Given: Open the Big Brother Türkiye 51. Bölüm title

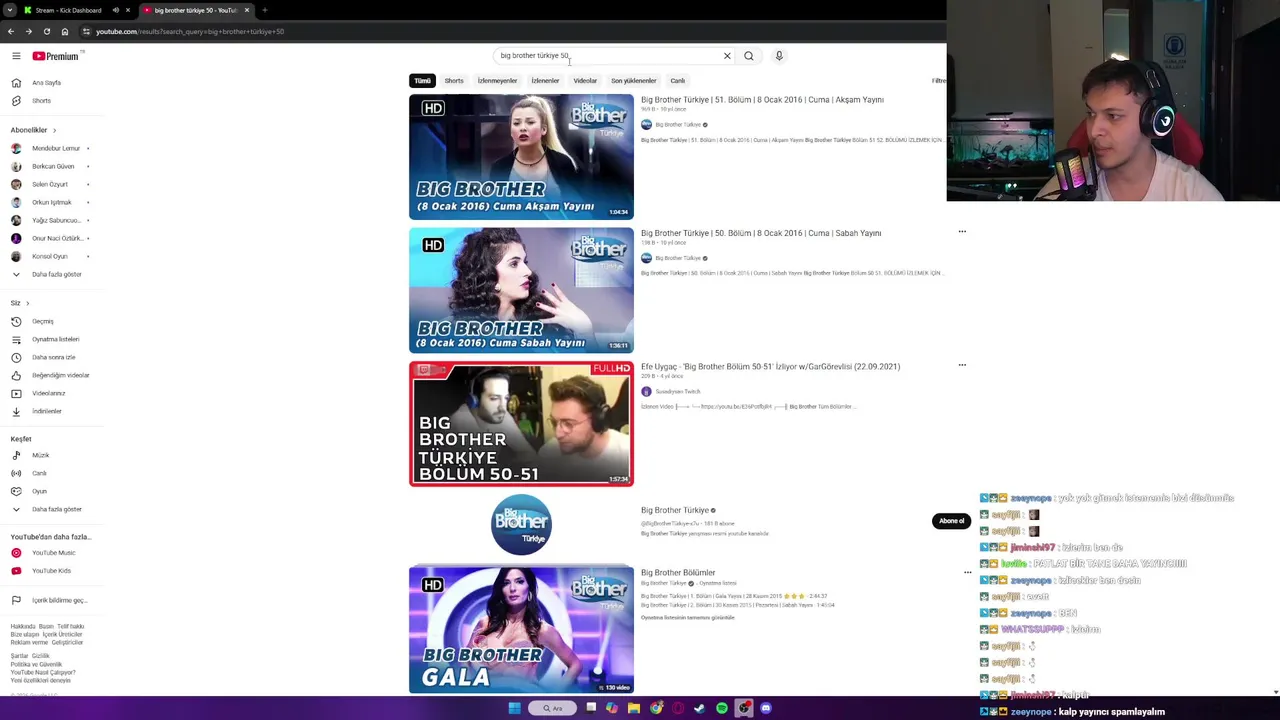Looking at the screenshot, I should point(762,100).
